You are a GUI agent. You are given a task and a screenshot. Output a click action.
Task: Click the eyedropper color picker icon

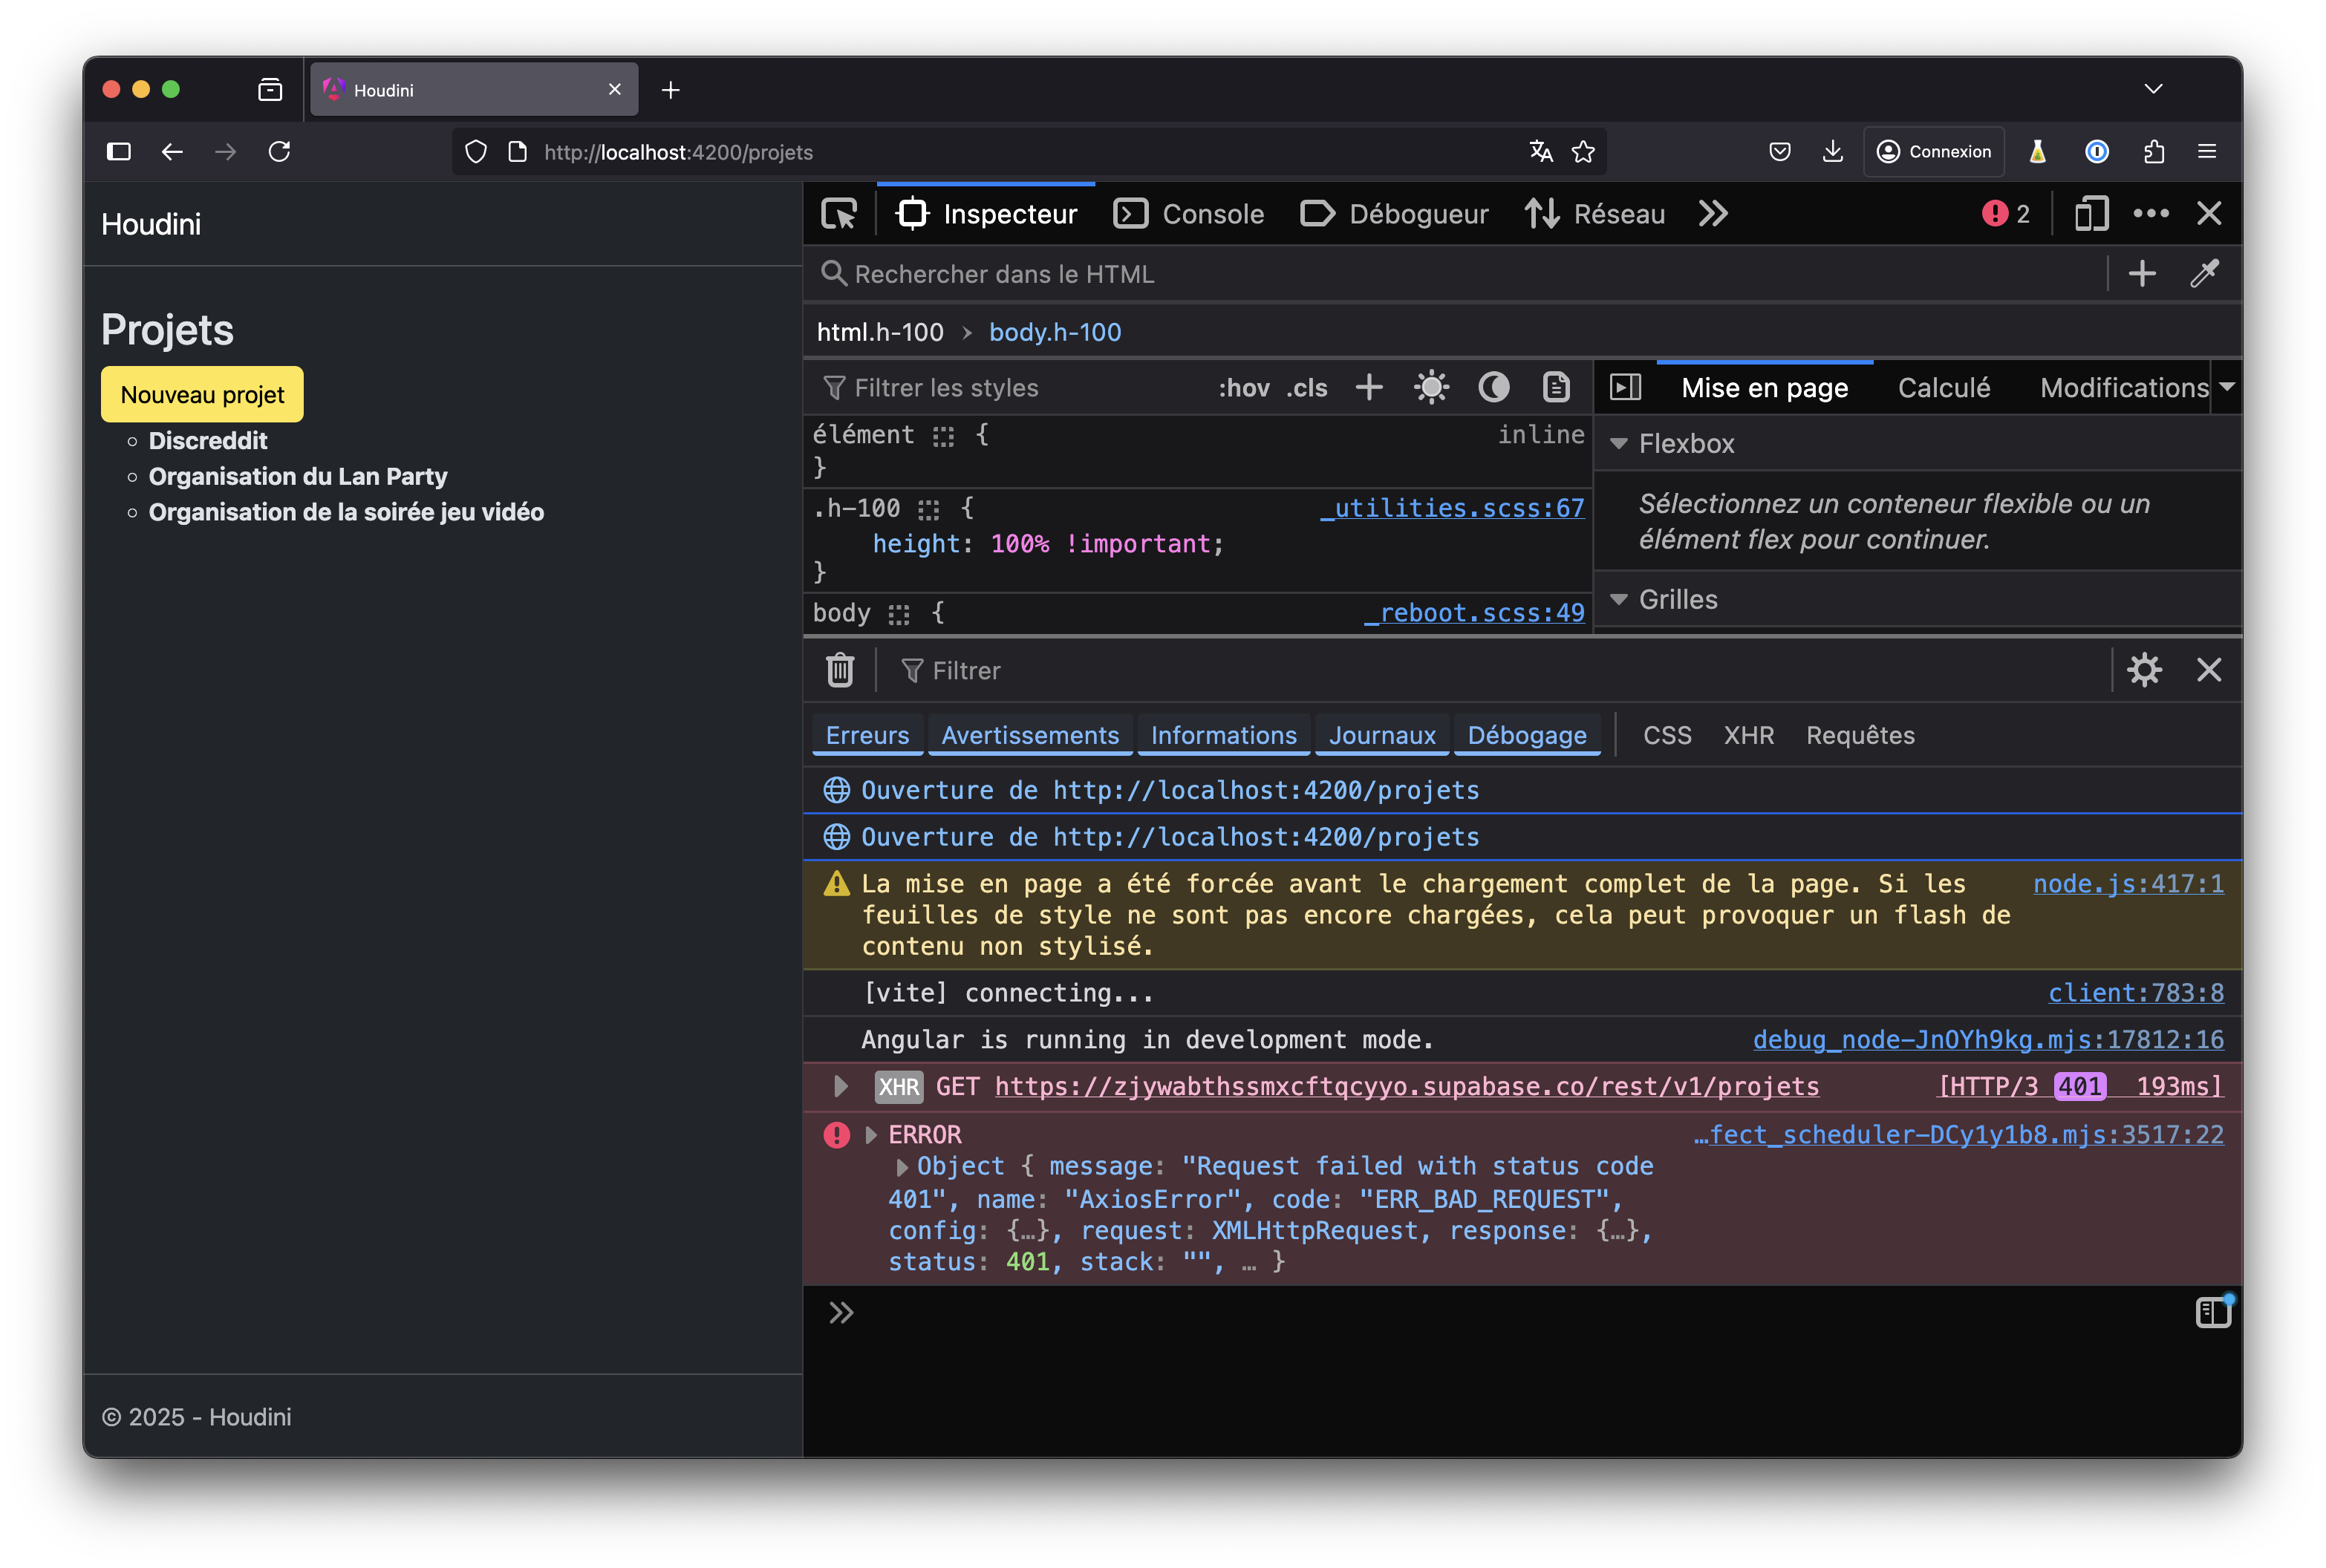tap(2204, 274)
